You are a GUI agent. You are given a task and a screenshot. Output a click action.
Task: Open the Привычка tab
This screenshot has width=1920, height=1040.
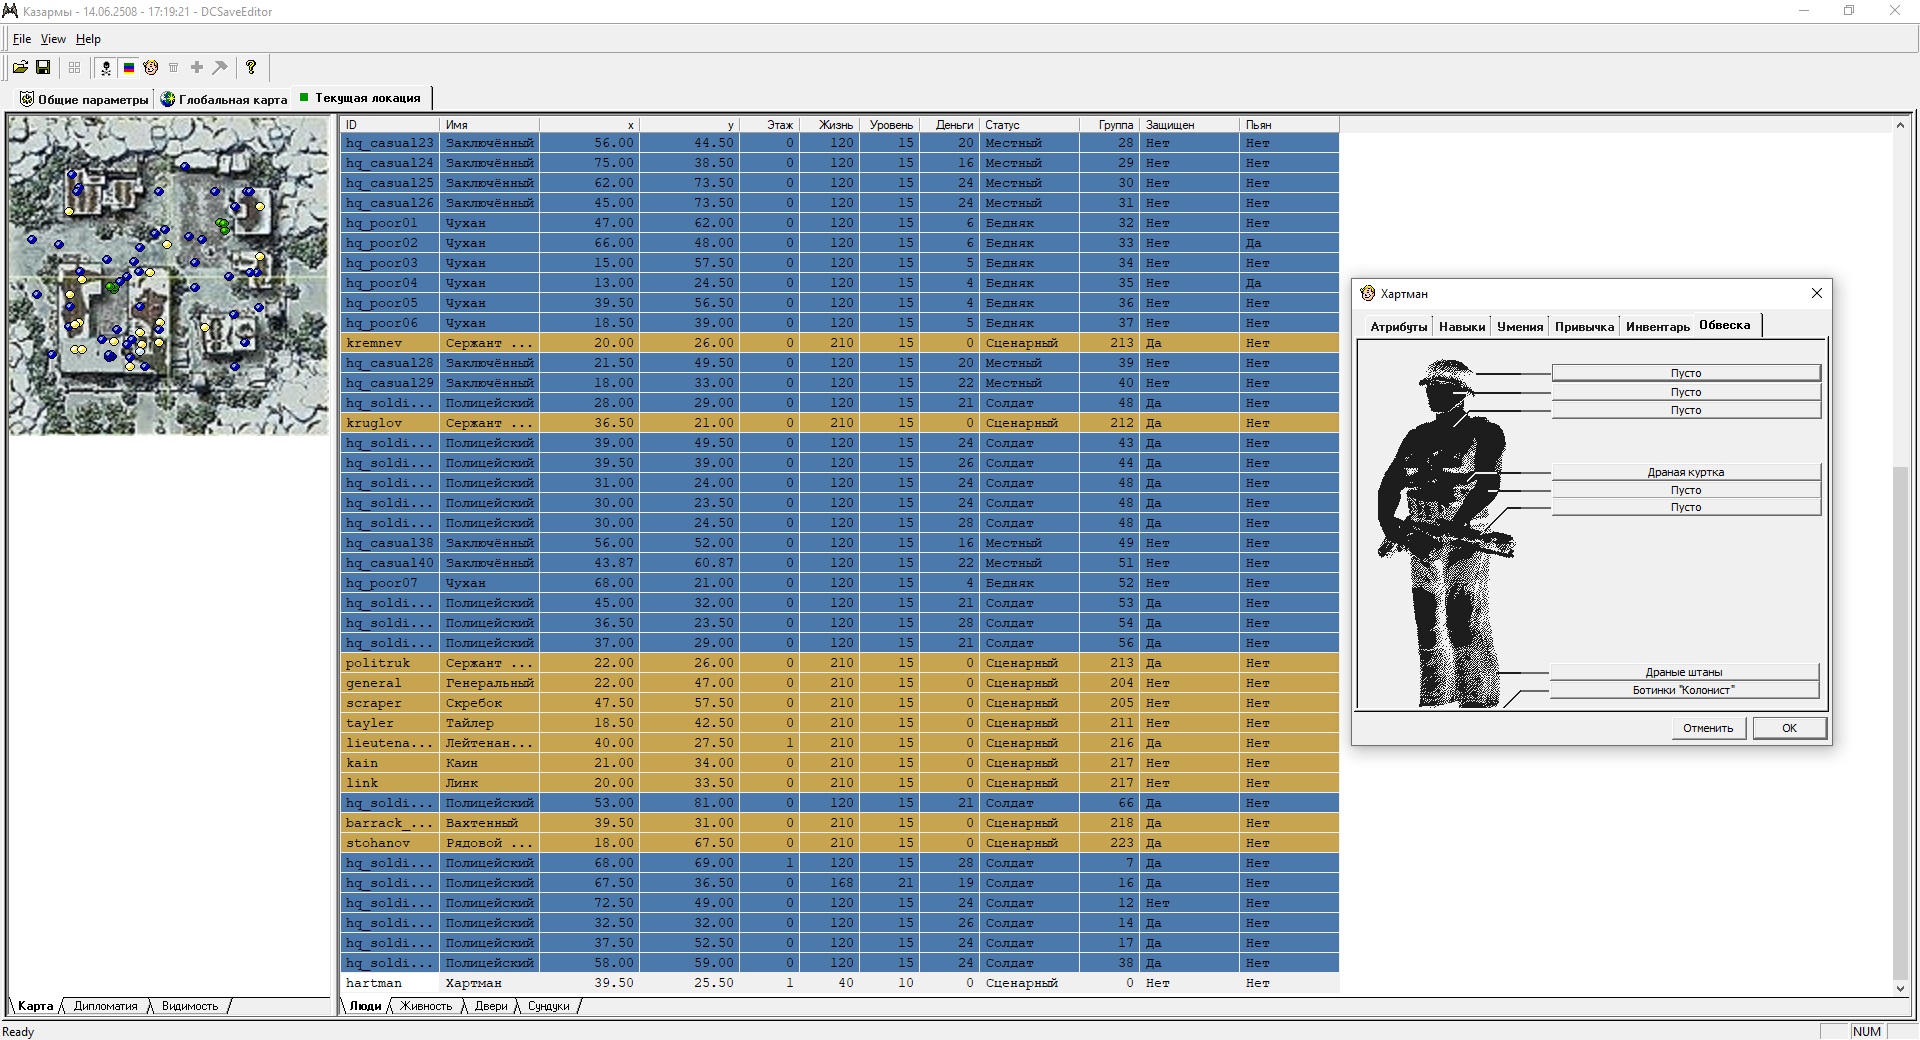pyautogui.click(x=1584, y=327)
